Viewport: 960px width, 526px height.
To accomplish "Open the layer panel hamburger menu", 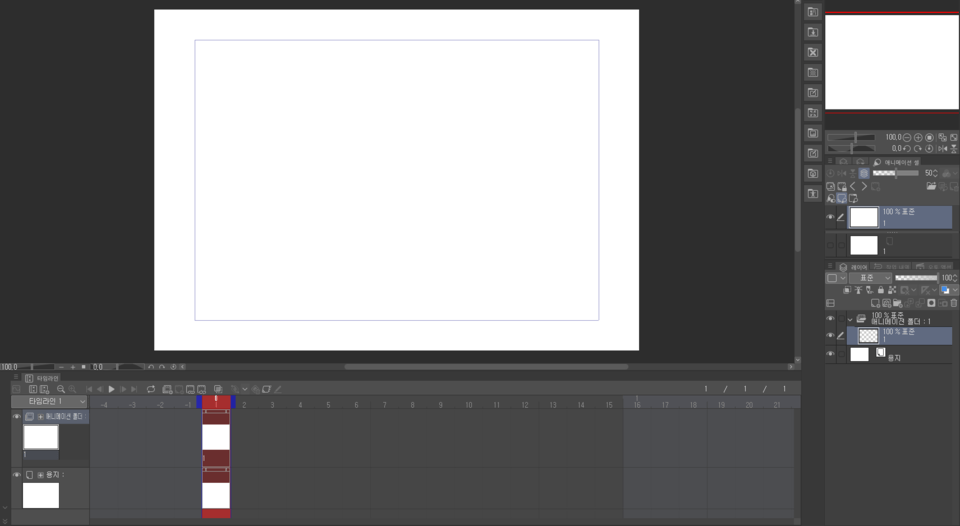I will click(830, 266).
